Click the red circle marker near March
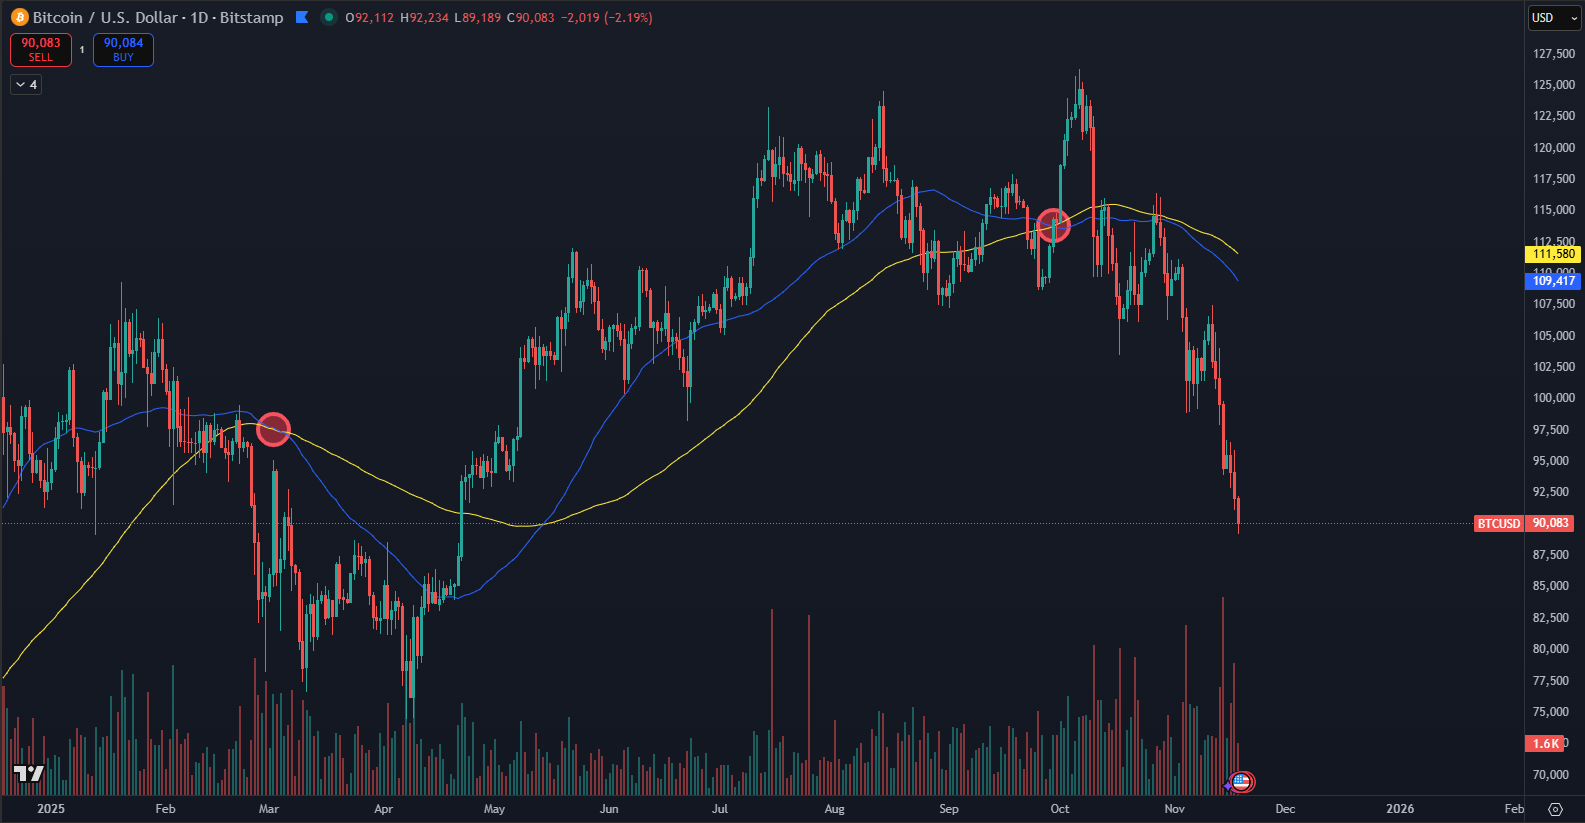The height and width of the screenshot is (823, 1585). click(x=273, y=430)
